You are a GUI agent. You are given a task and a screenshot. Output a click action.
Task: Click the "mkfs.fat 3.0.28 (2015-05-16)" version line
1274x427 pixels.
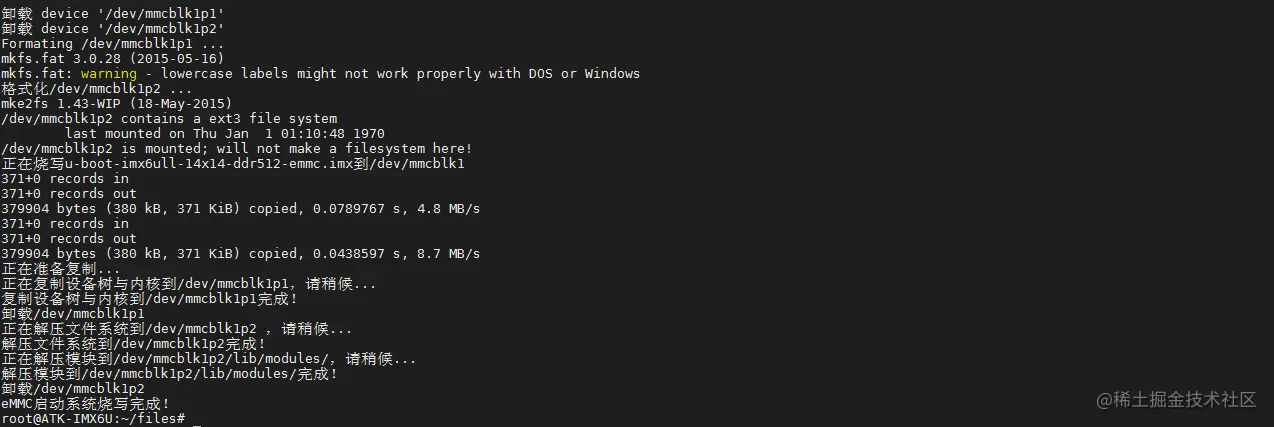coord(113,59)
